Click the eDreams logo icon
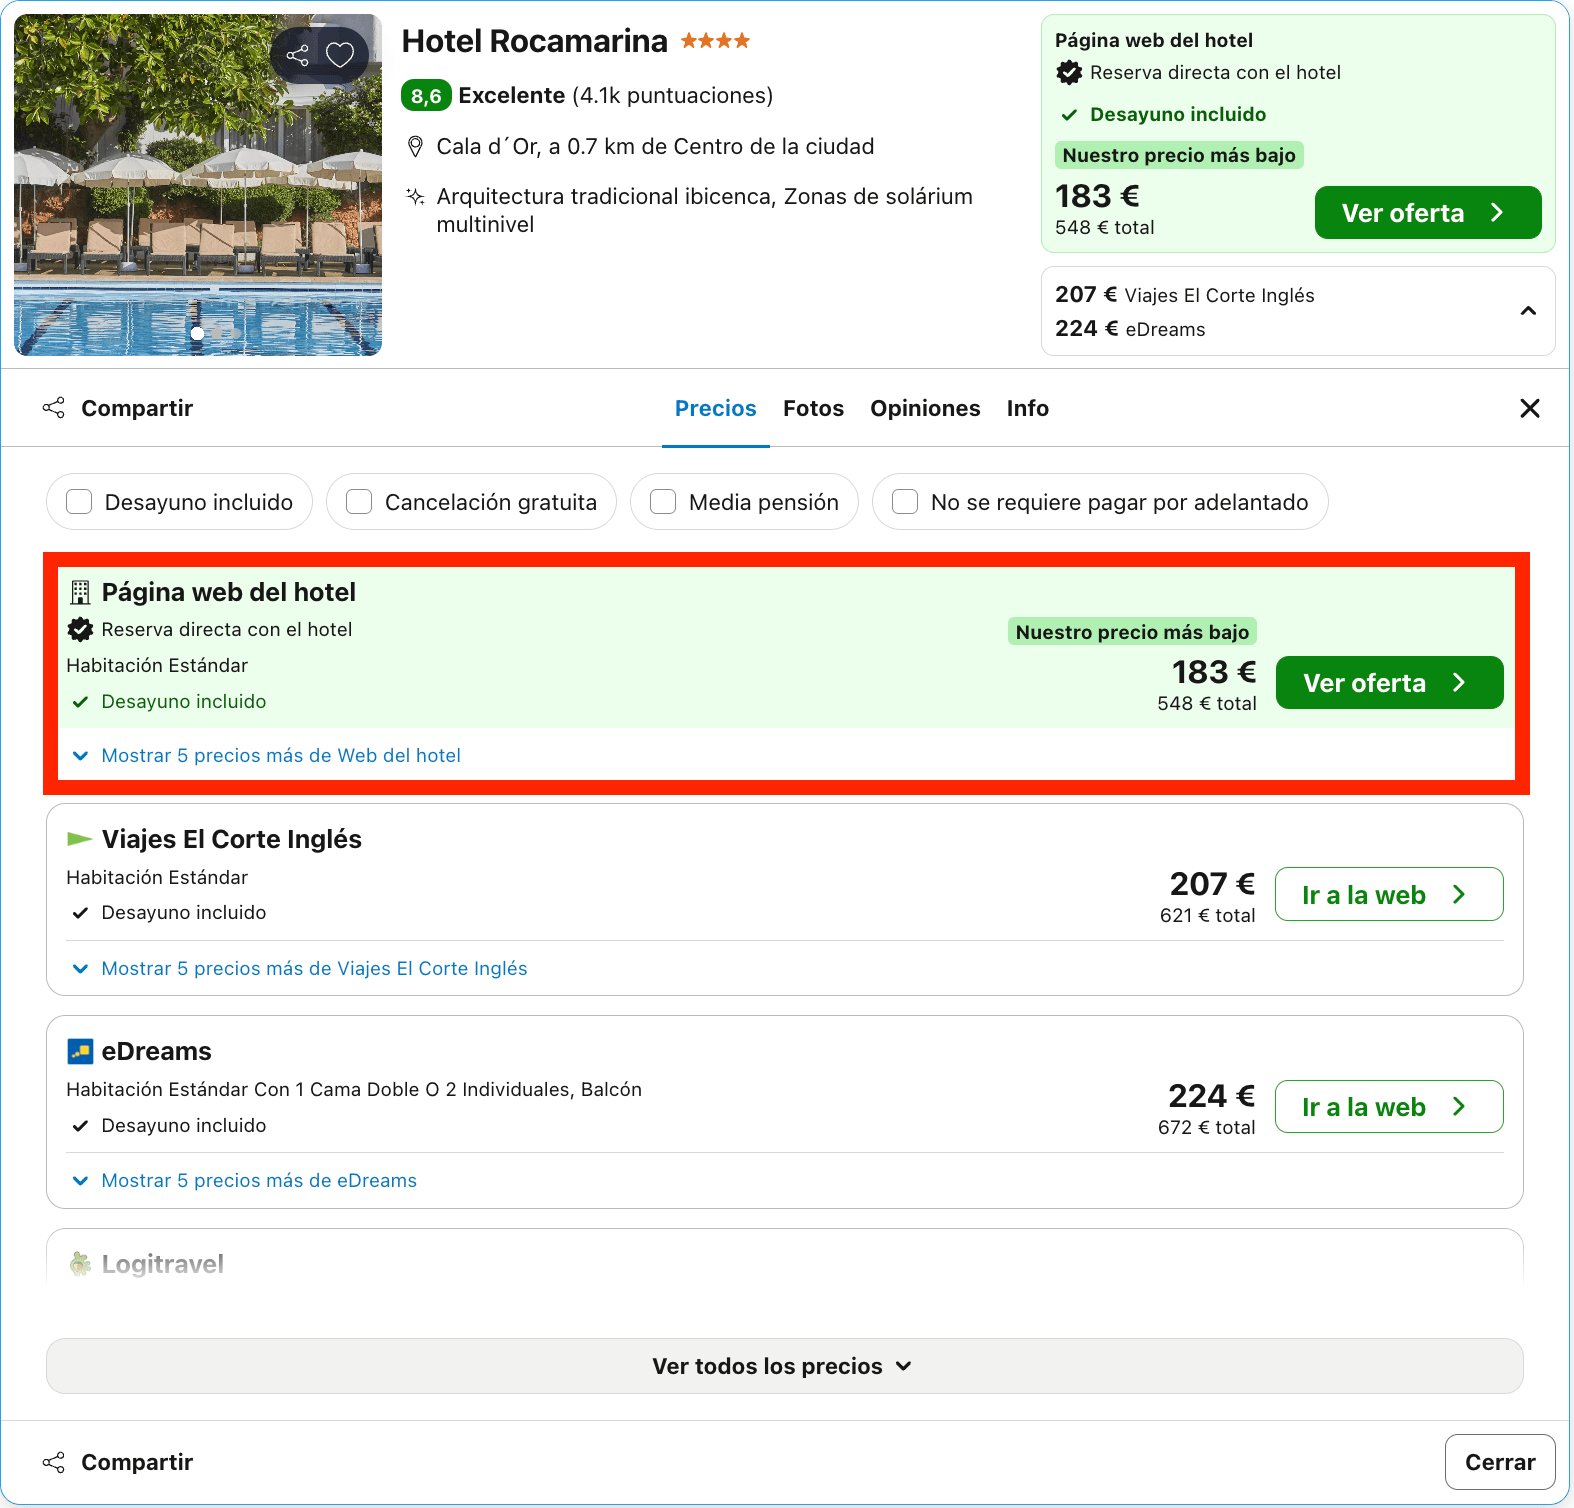This screenshot has width=1574, height=1508. [80, 1051]
